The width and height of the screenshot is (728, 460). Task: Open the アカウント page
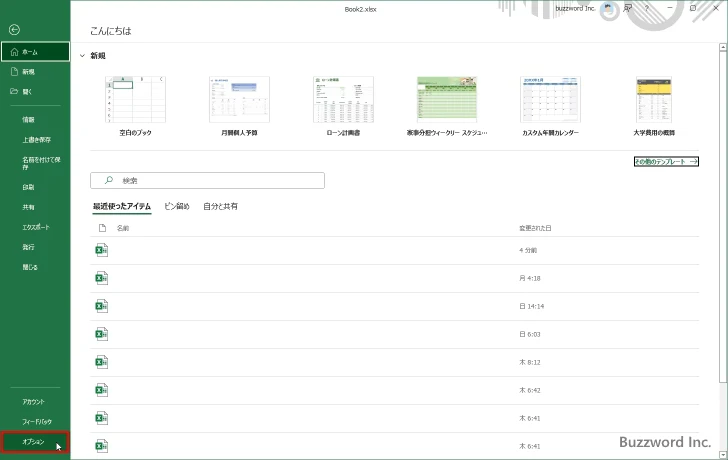tap(33, 401)
